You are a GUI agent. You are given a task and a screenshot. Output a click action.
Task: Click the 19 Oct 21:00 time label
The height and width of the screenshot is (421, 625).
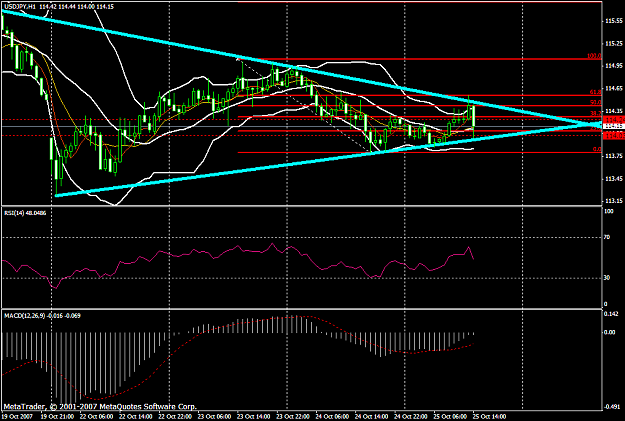tap(57, 417)
